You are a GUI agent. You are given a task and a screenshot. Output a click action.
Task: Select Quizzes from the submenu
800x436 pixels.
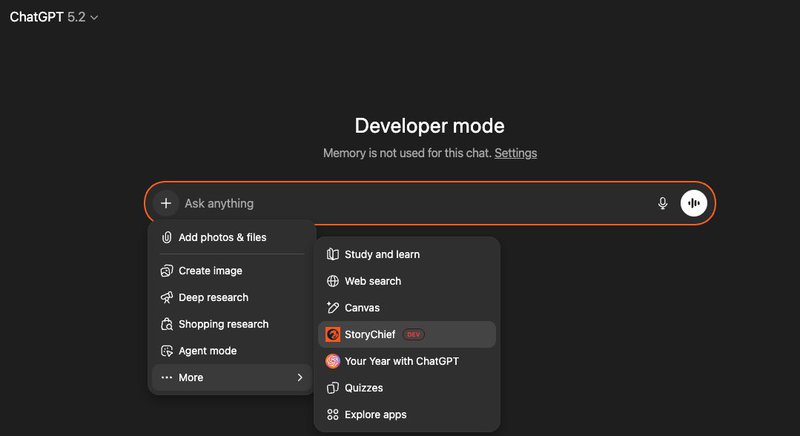click(x=407, y=388)
